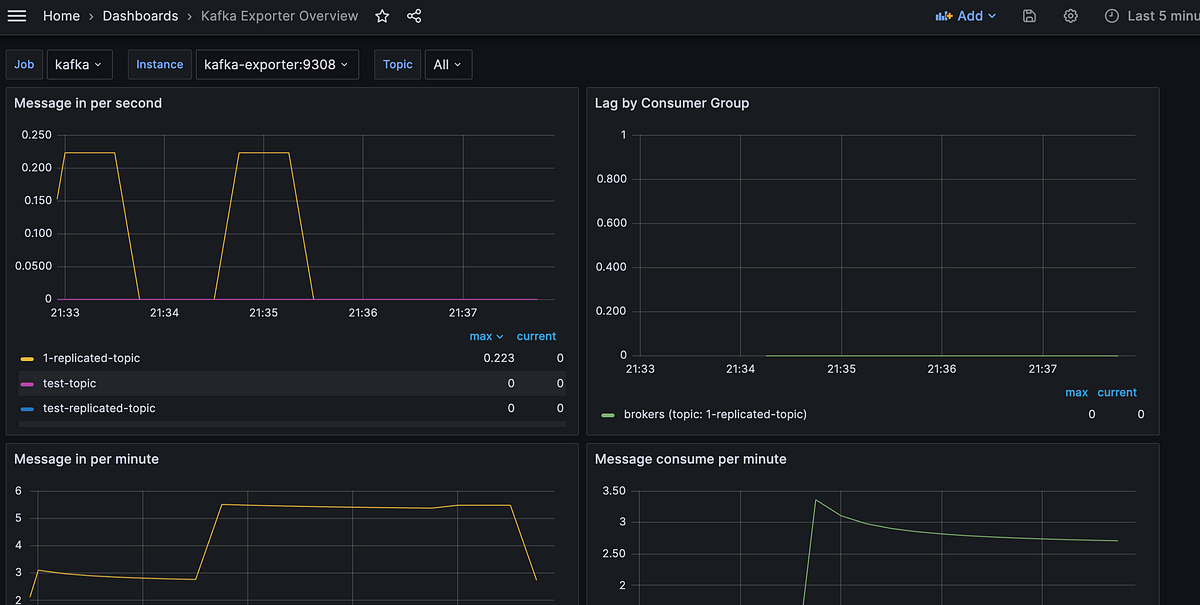Viewport: 1200px width, 605px height.
Task: Open the Job variable dropdown showing kafka
Action: (79, 64)
